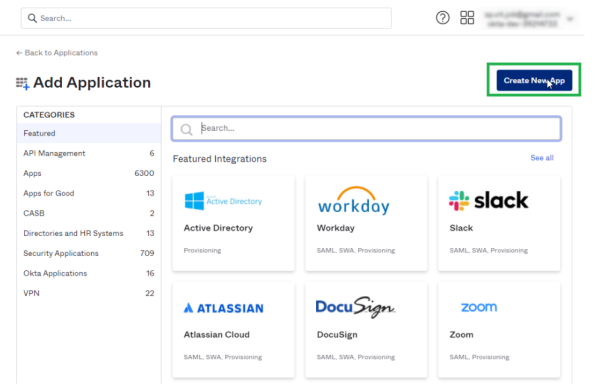593x388 pixels.
Task: Click the magnifier icon in top search bar
Action: (x=32, y=18)
